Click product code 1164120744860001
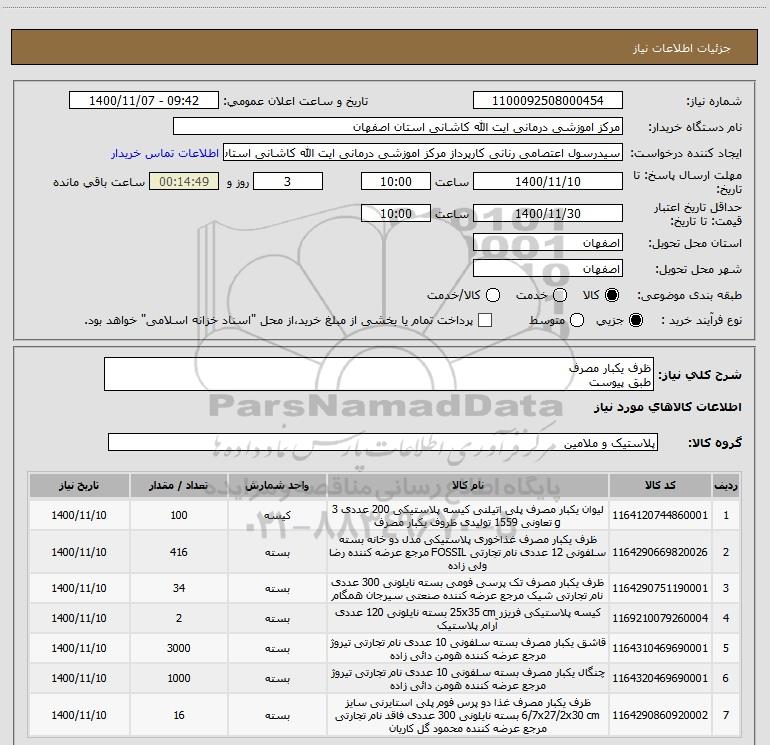Screen dimensions: 770x745 click(x=660, y=515)
